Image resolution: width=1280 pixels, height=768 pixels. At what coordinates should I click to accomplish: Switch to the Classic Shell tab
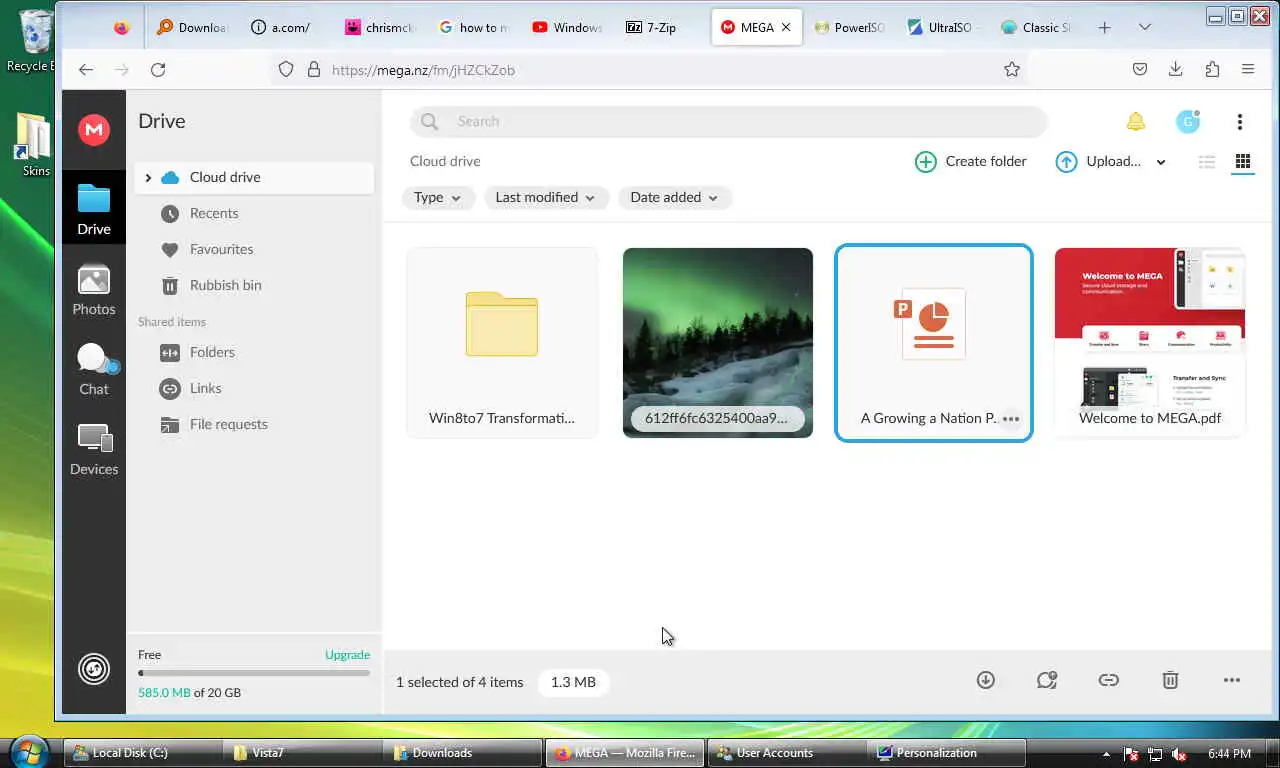(x=1038, y=27)
